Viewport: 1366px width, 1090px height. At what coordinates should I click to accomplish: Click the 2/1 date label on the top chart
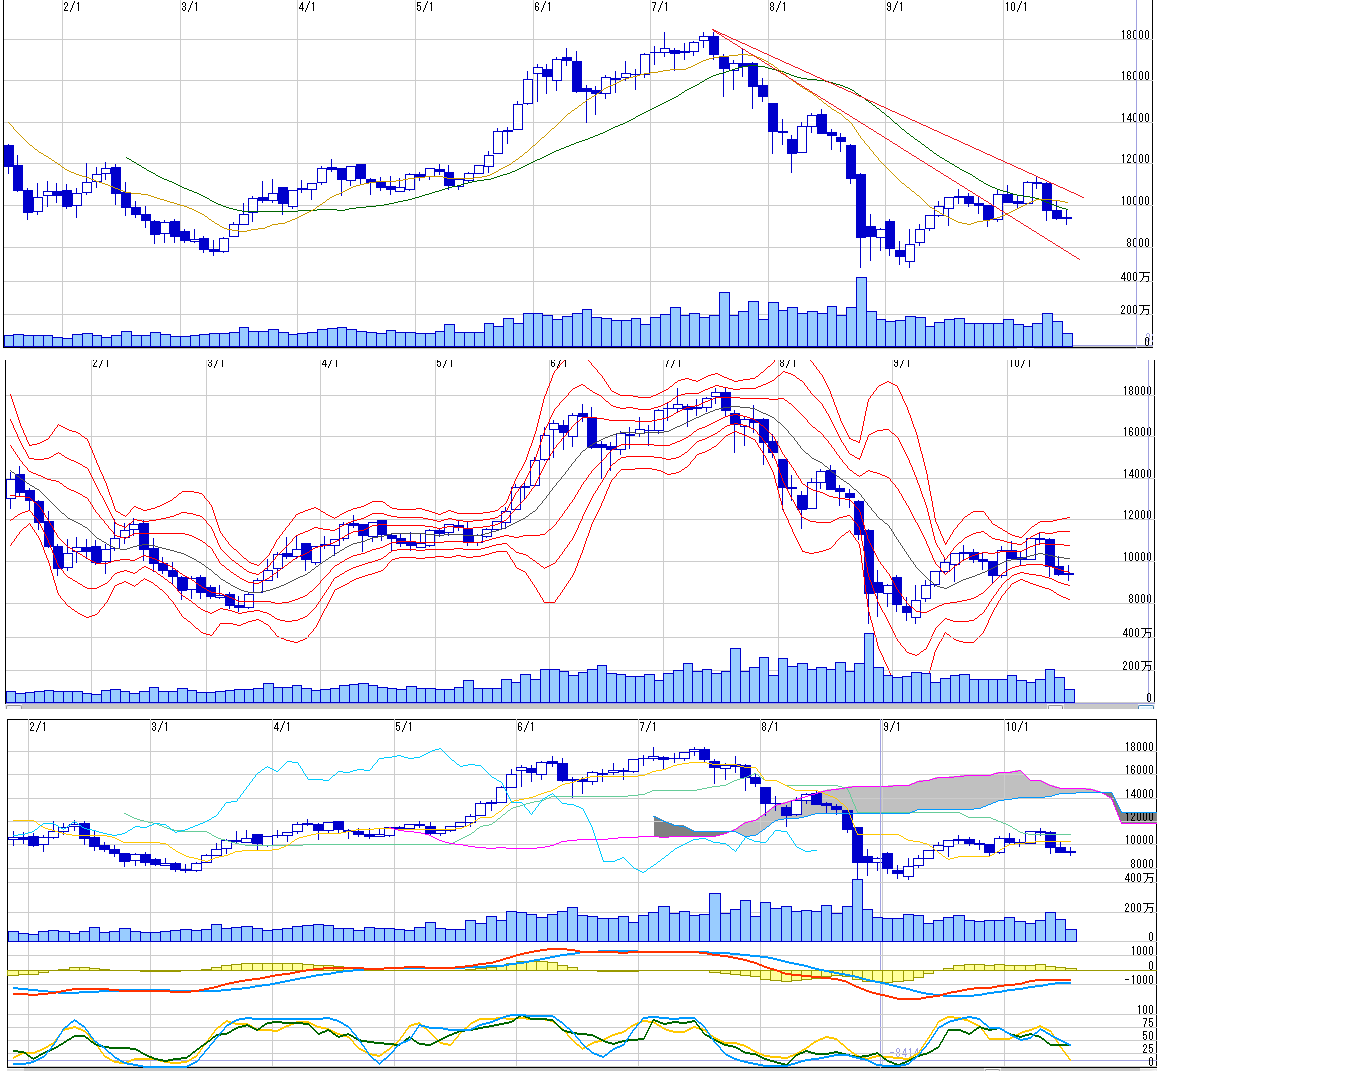pyautogui.click(x=71, y=7)
